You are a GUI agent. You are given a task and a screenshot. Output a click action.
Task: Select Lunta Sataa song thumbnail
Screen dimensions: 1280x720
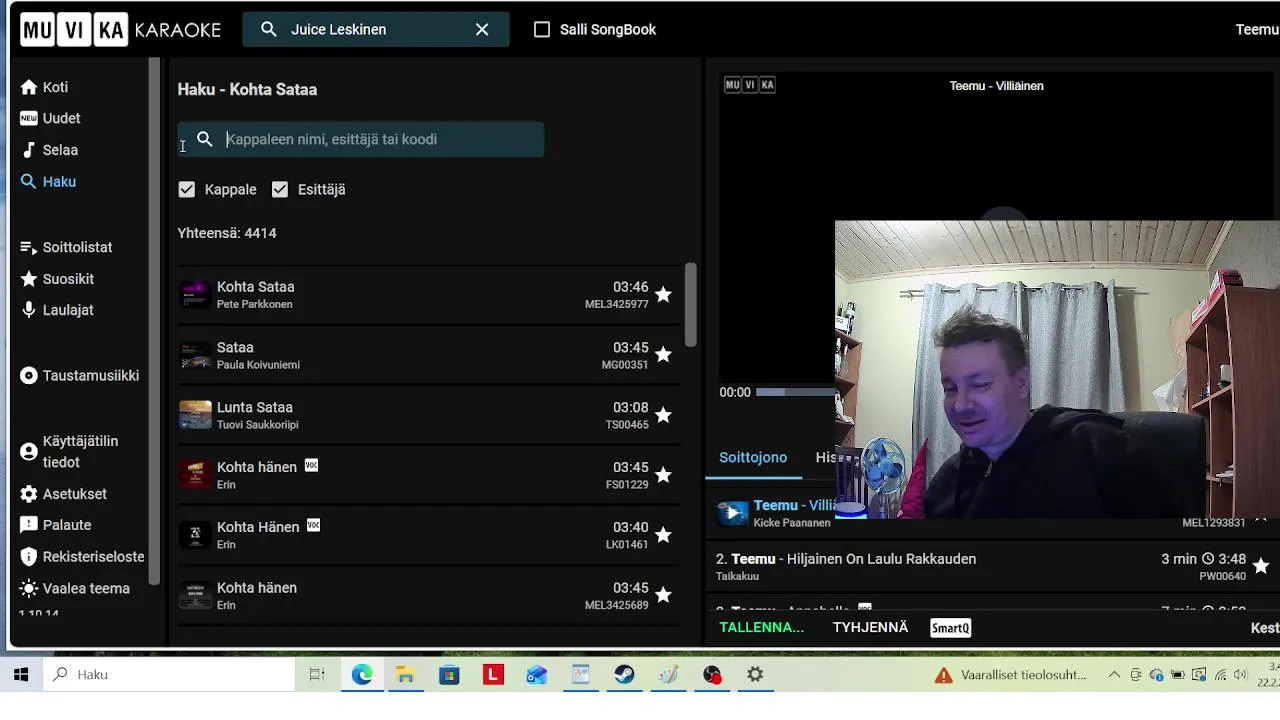[195, 415]
